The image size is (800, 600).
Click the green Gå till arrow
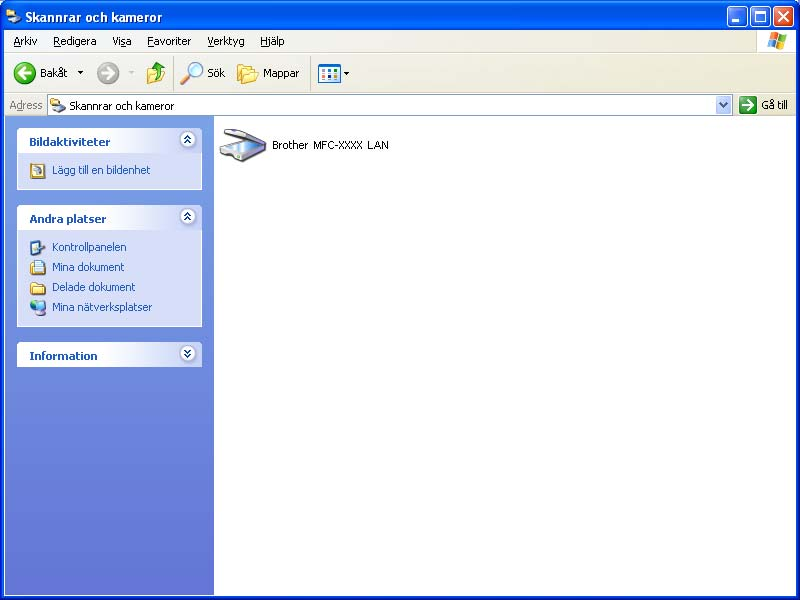pos(747,105)
